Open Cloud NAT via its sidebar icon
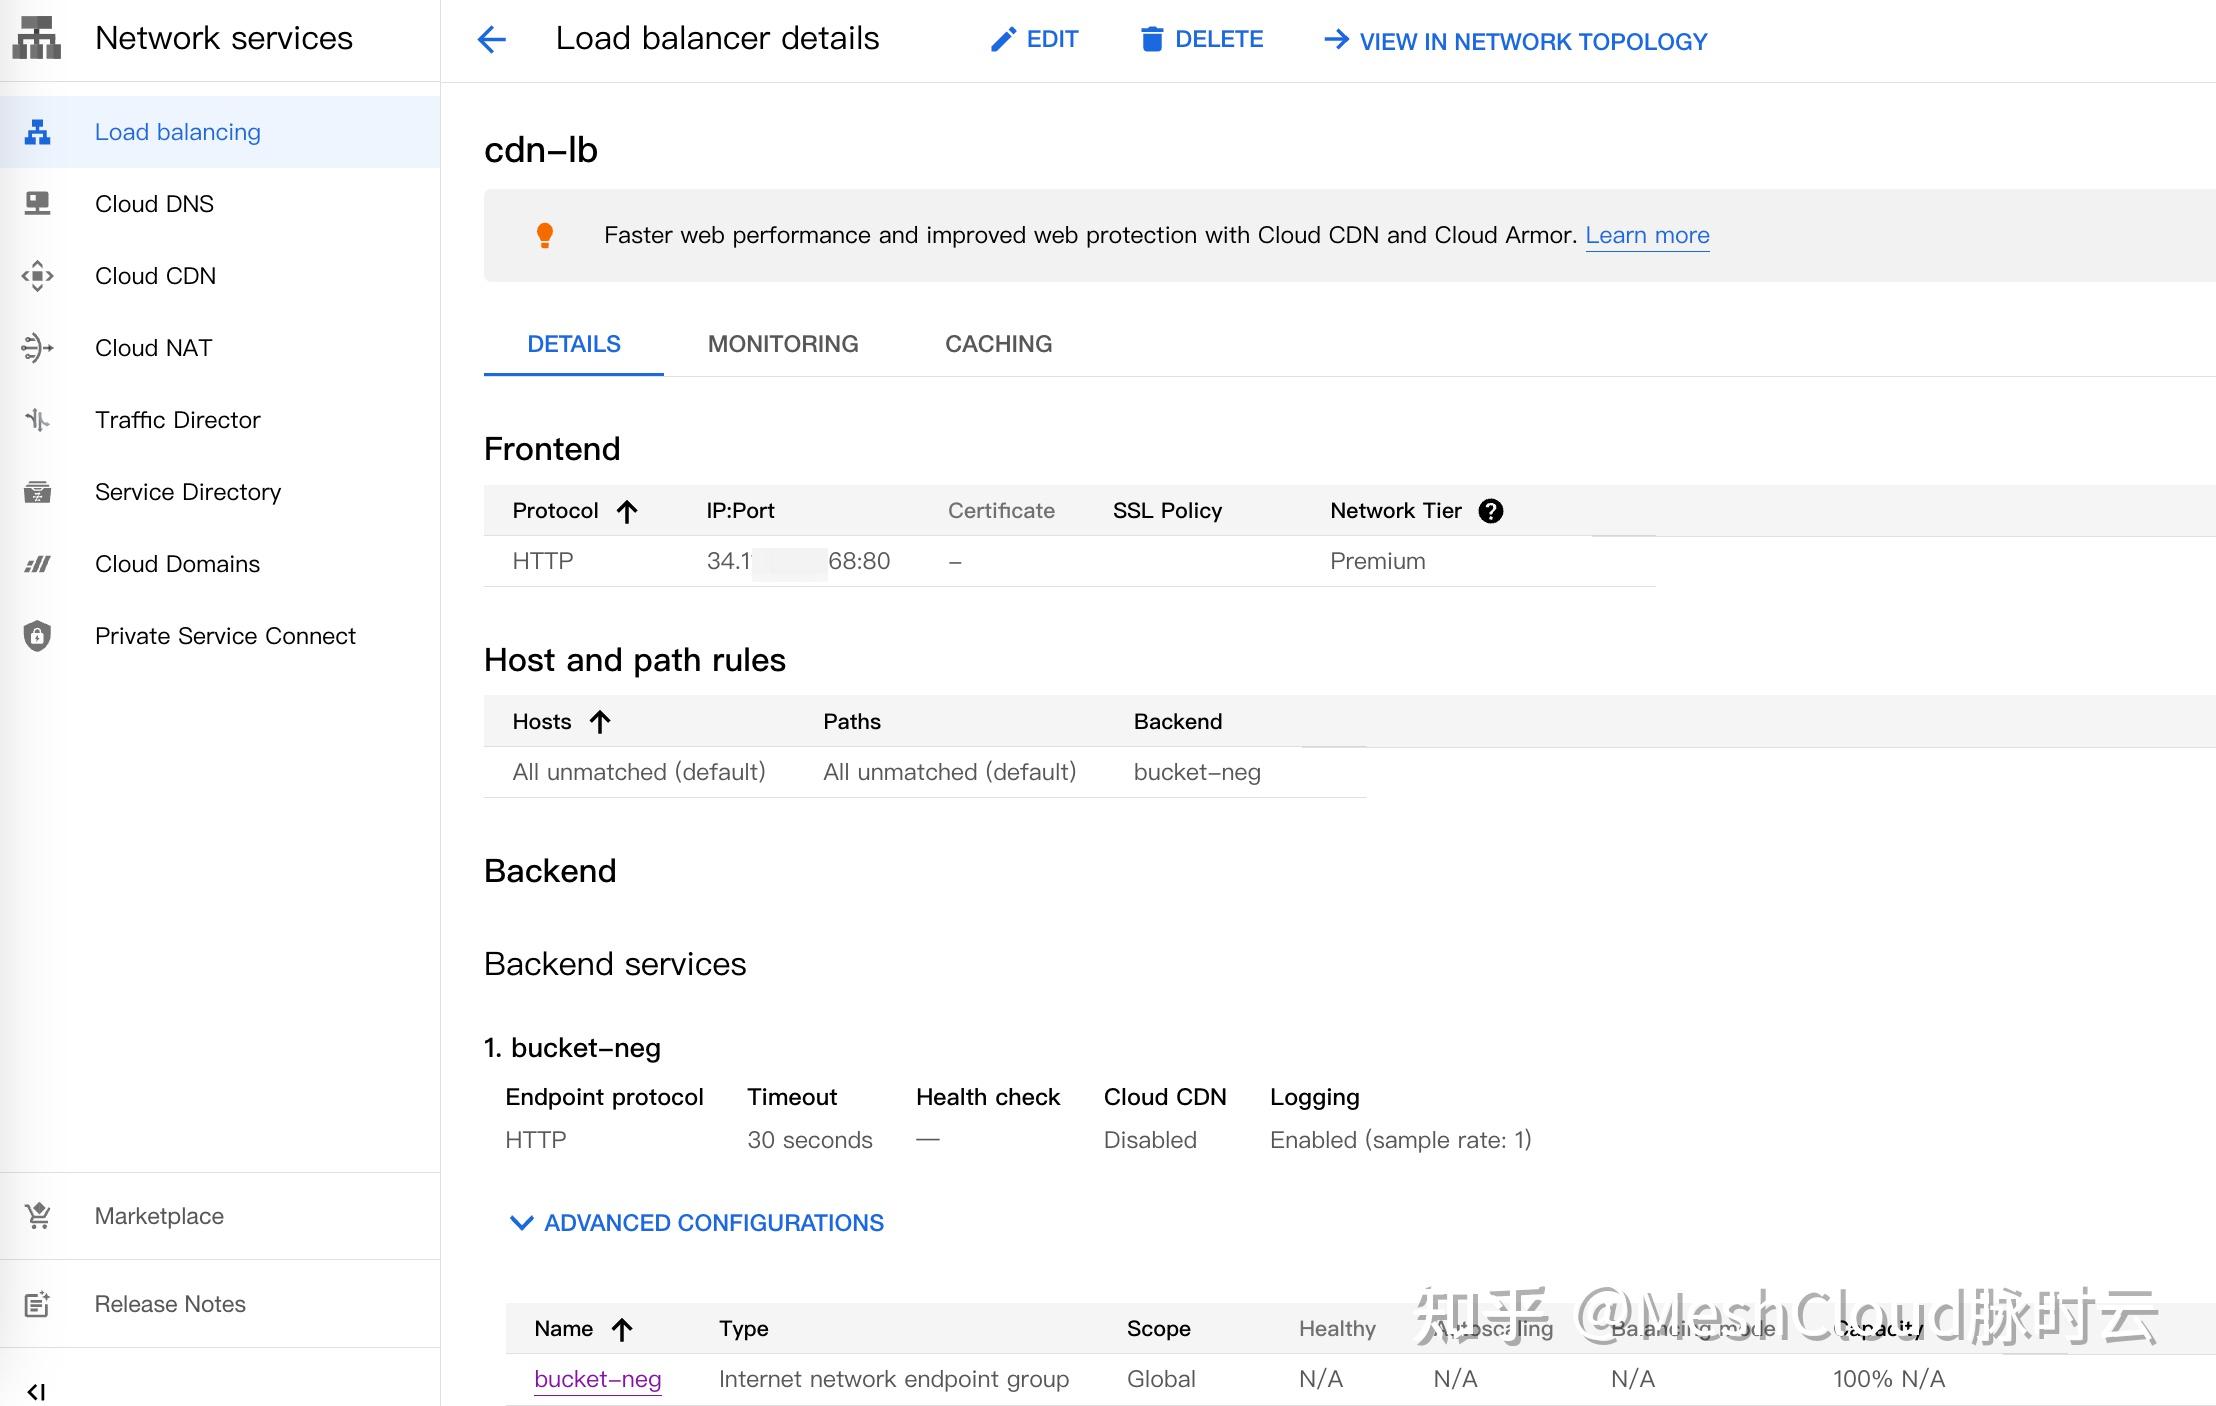 coord(37,347)
